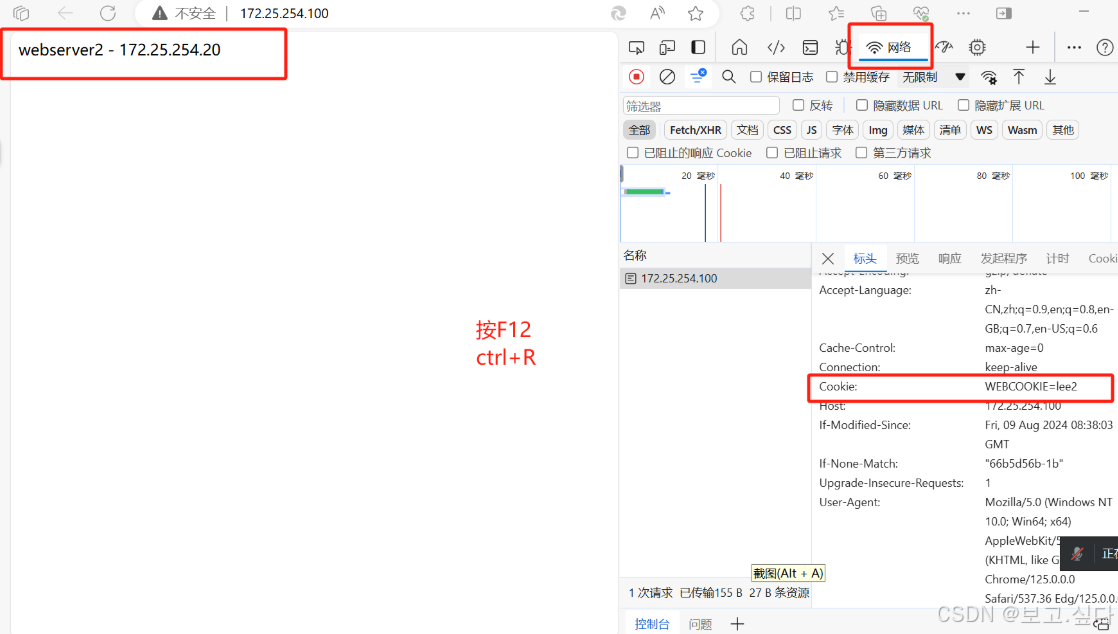The width and height of the screenshot is (1118, 634).
Task: Click the 筛选器 filter input field
Action: click(x=701, y=106)
